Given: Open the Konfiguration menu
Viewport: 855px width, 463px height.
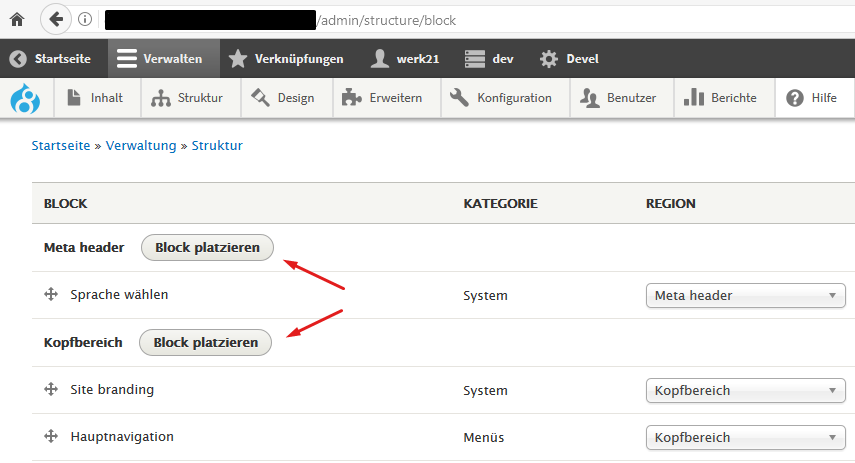Looking at the screenshot, I should 501,98.
